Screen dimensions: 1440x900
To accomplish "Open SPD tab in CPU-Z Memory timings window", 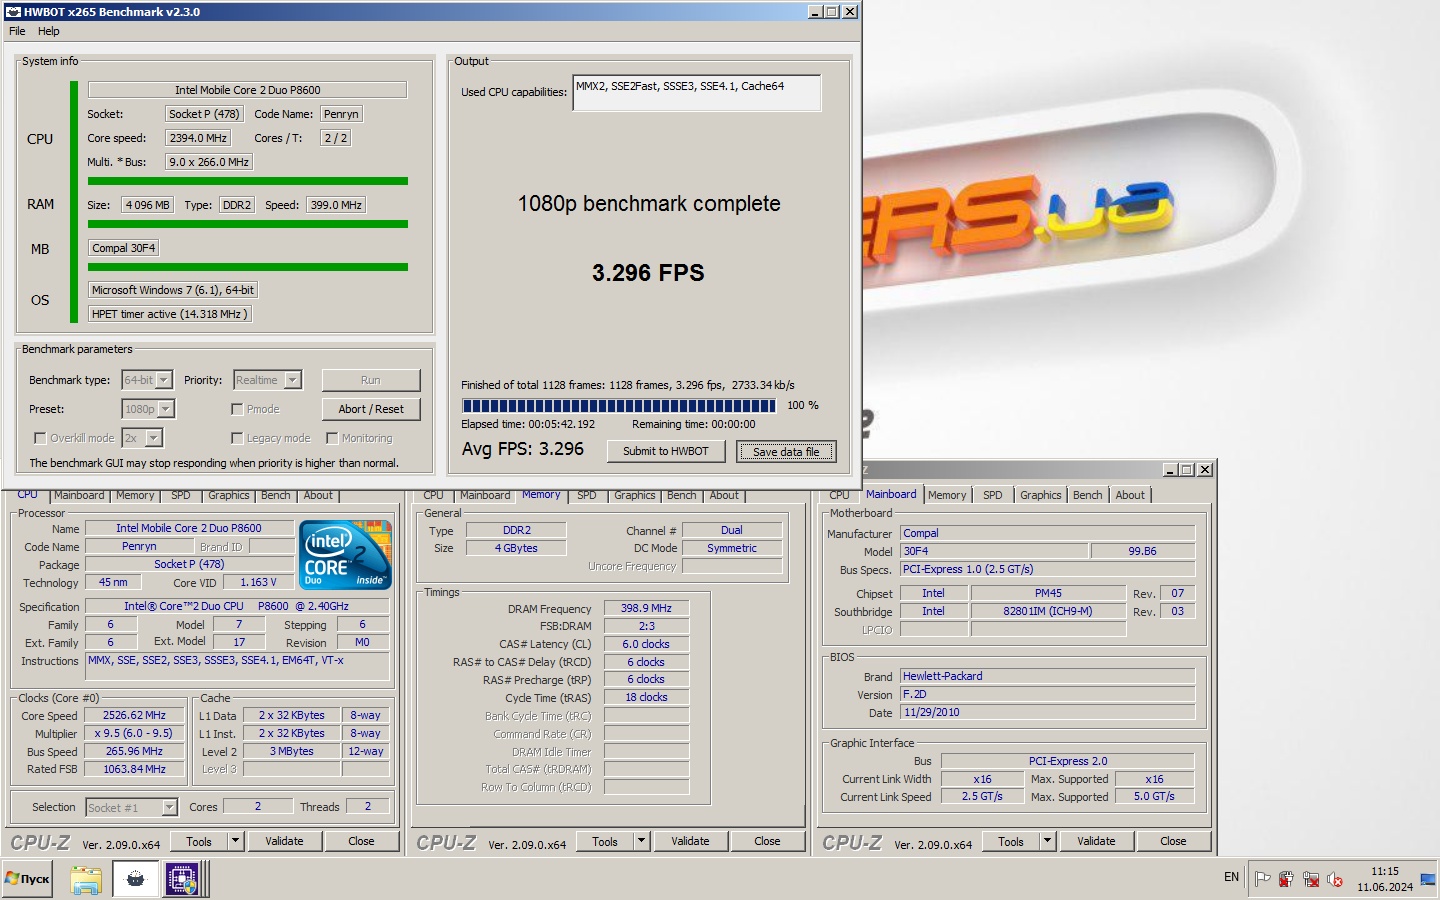I will click(x=587, y=495).
